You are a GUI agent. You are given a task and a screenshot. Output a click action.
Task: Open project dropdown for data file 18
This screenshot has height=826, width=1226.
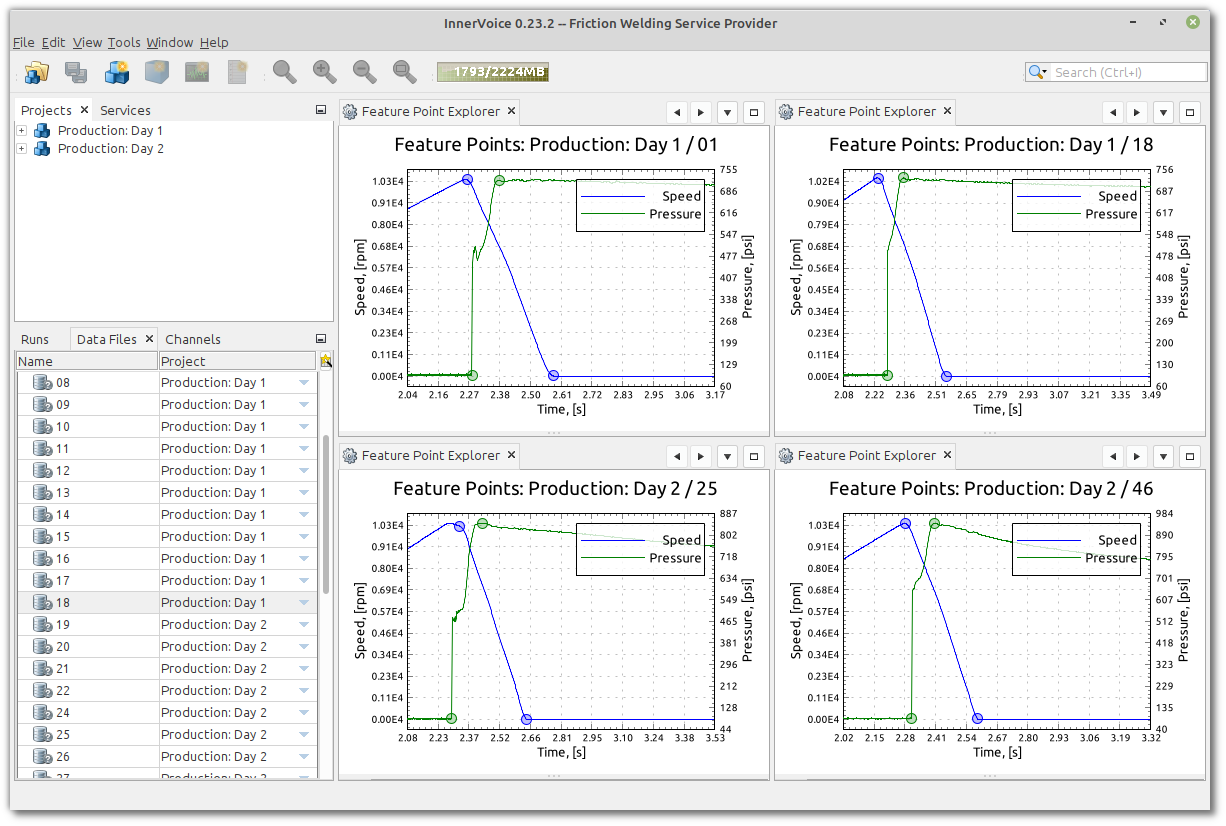[304, 603]
